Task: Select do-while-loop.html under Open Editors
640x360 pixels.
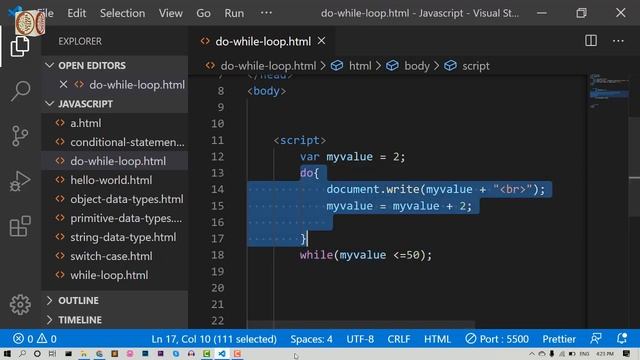Action: (114, 84)
